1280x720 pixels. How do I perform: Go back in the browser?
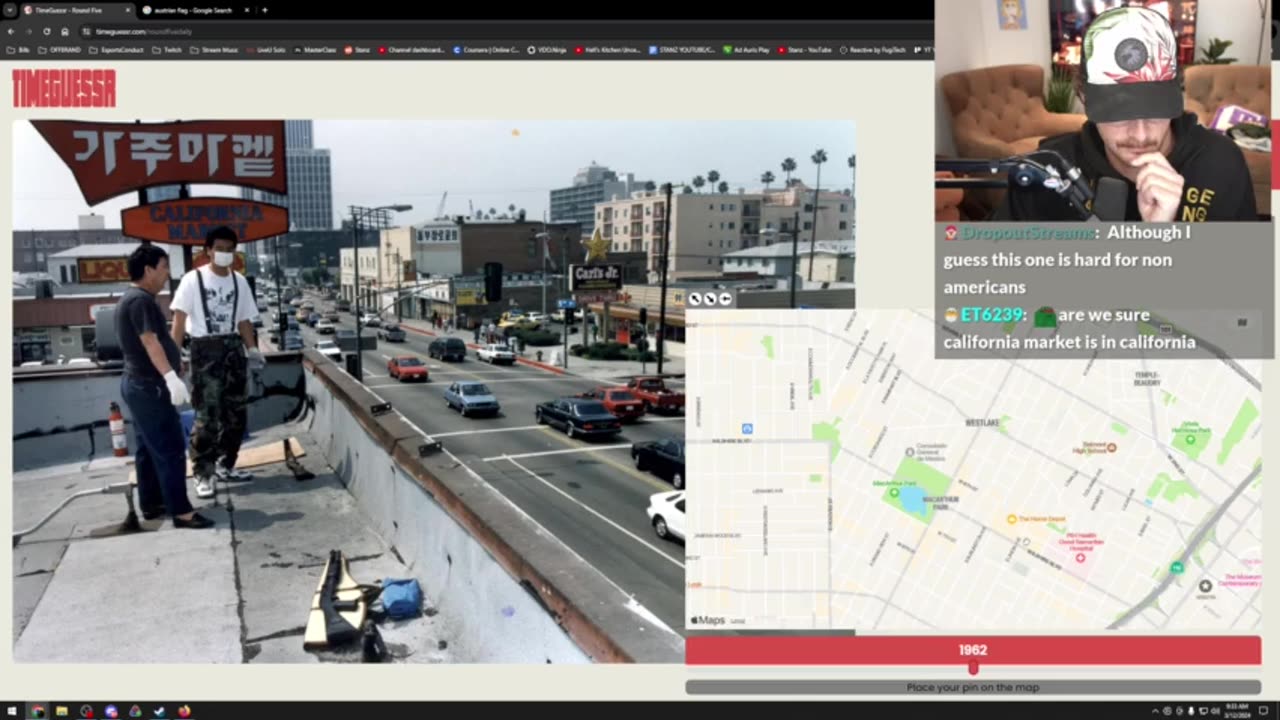11,31
